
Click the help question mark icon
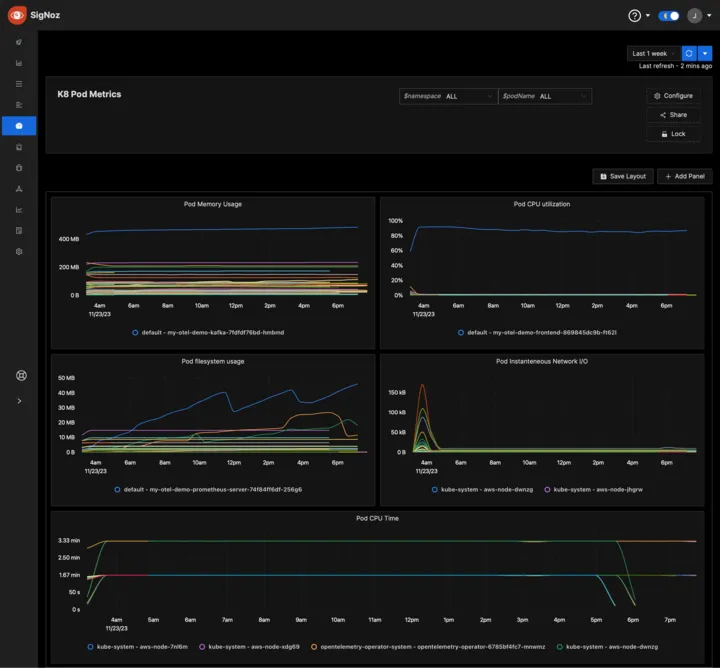tap(634, 16)
